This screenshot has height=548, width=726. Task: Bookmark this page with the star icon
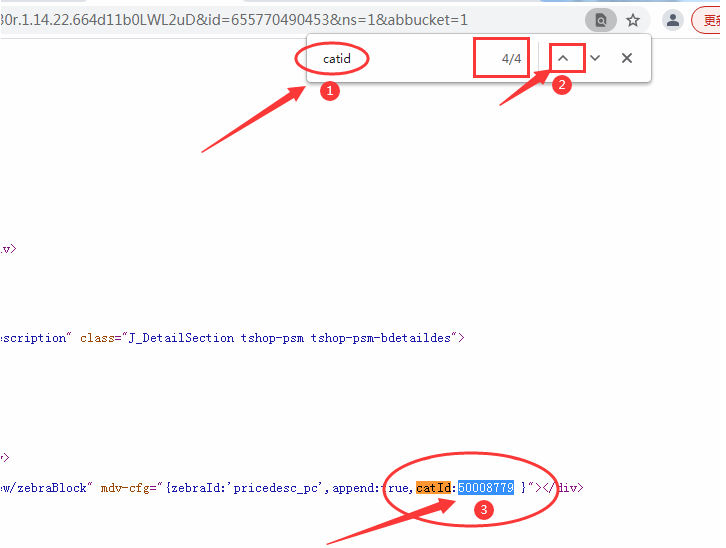coord(633,20)
